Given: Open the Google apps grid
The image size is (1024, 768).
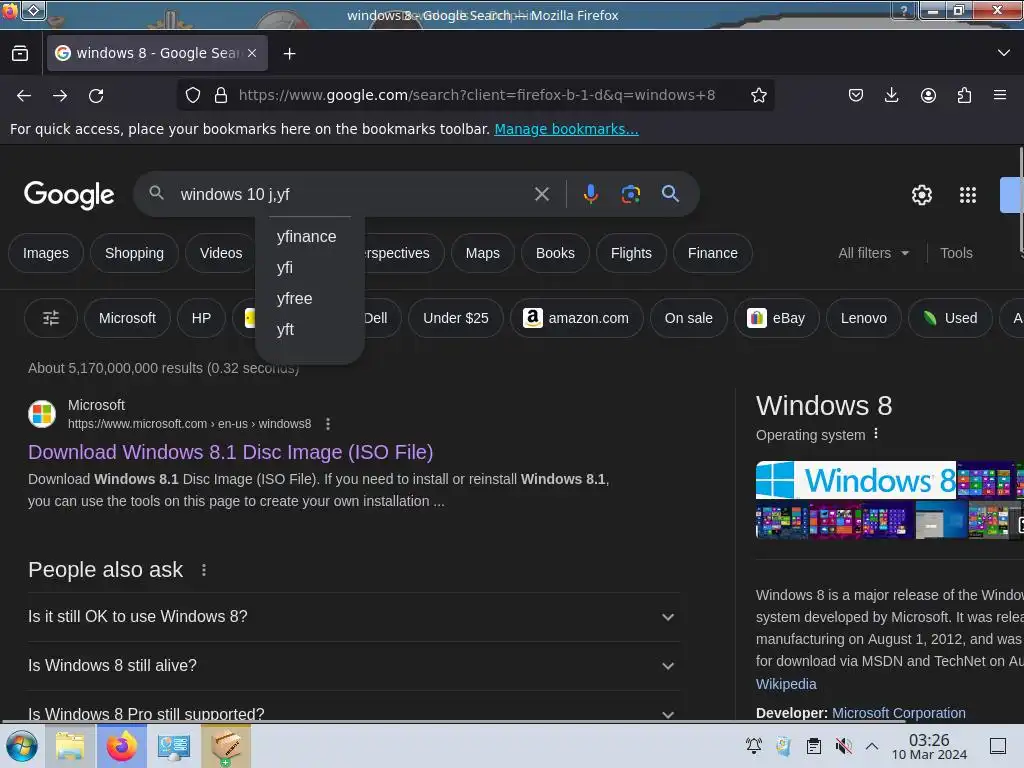Looking at the screenshot, I should point(968,195).
